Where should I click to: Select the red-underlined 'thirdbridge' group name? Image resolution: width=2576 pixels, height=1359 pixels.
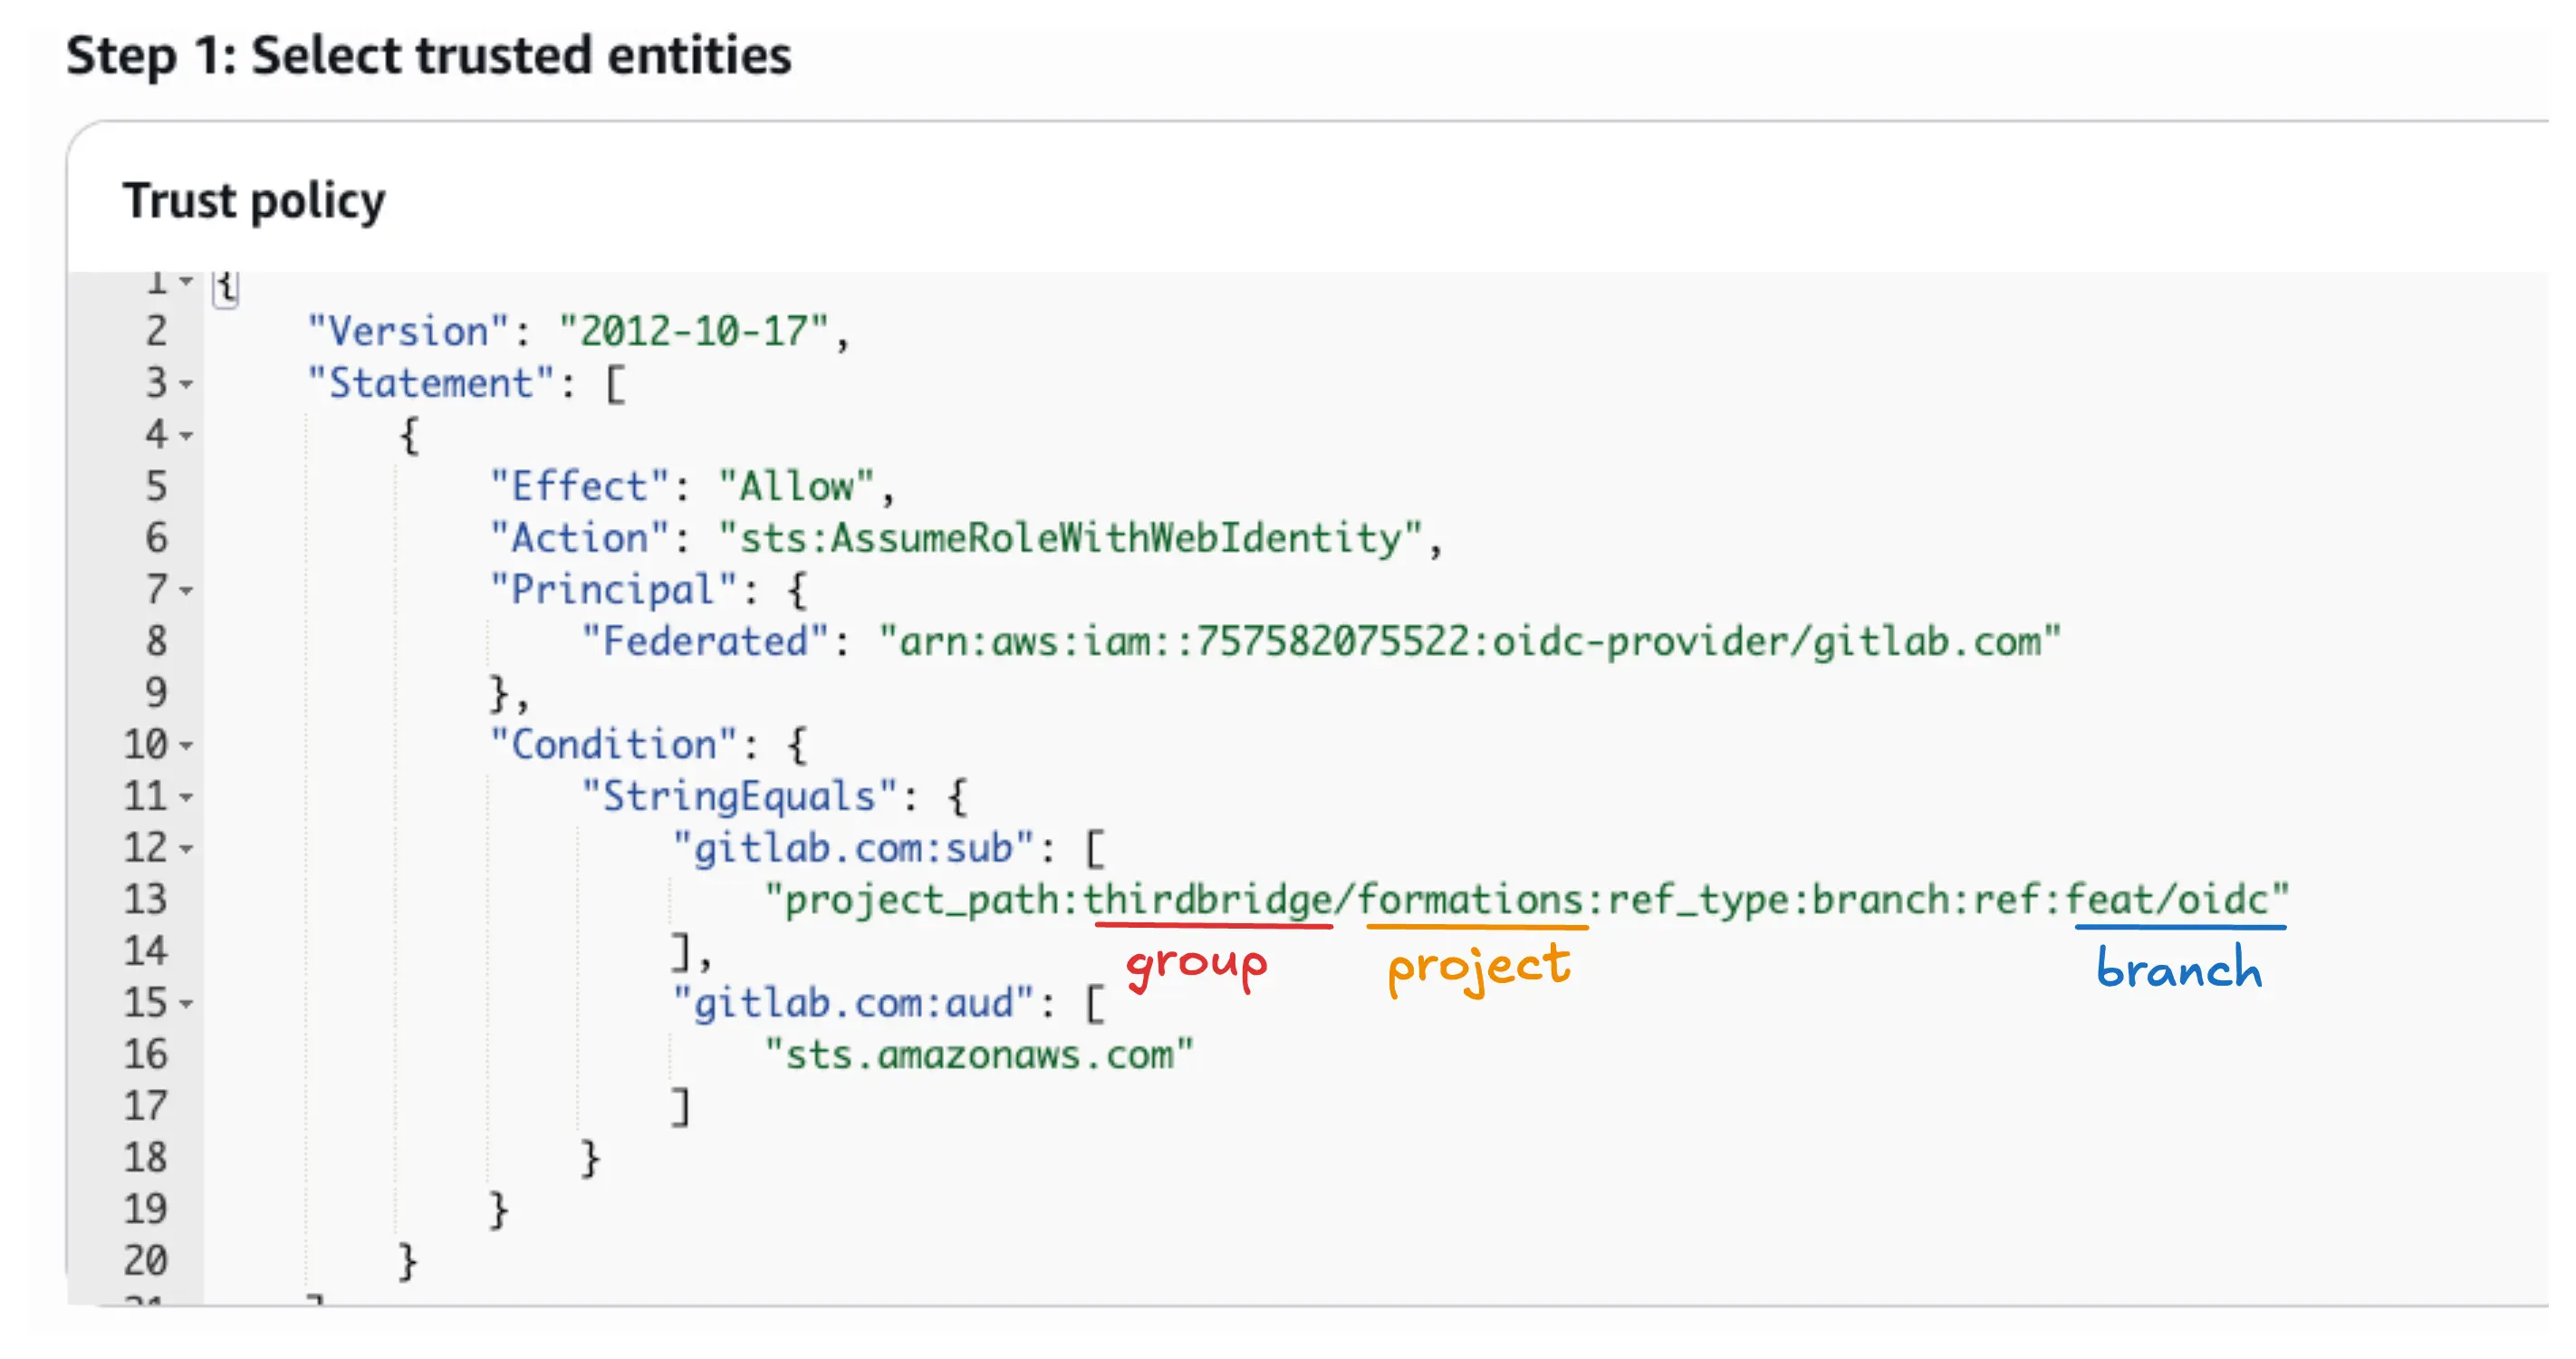pos(1212,898)
